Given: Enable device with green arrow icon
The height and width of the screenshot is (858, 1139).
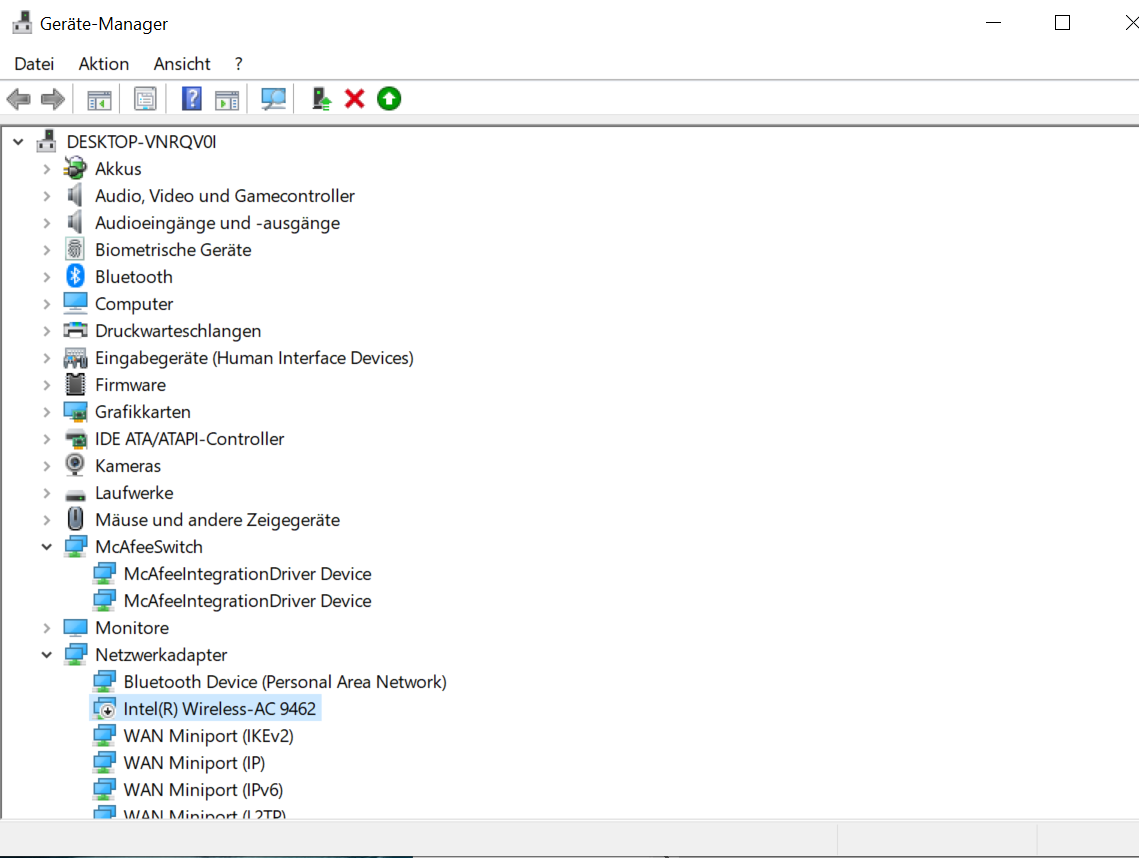Looking at the screenshot, I should click(389, 99).
